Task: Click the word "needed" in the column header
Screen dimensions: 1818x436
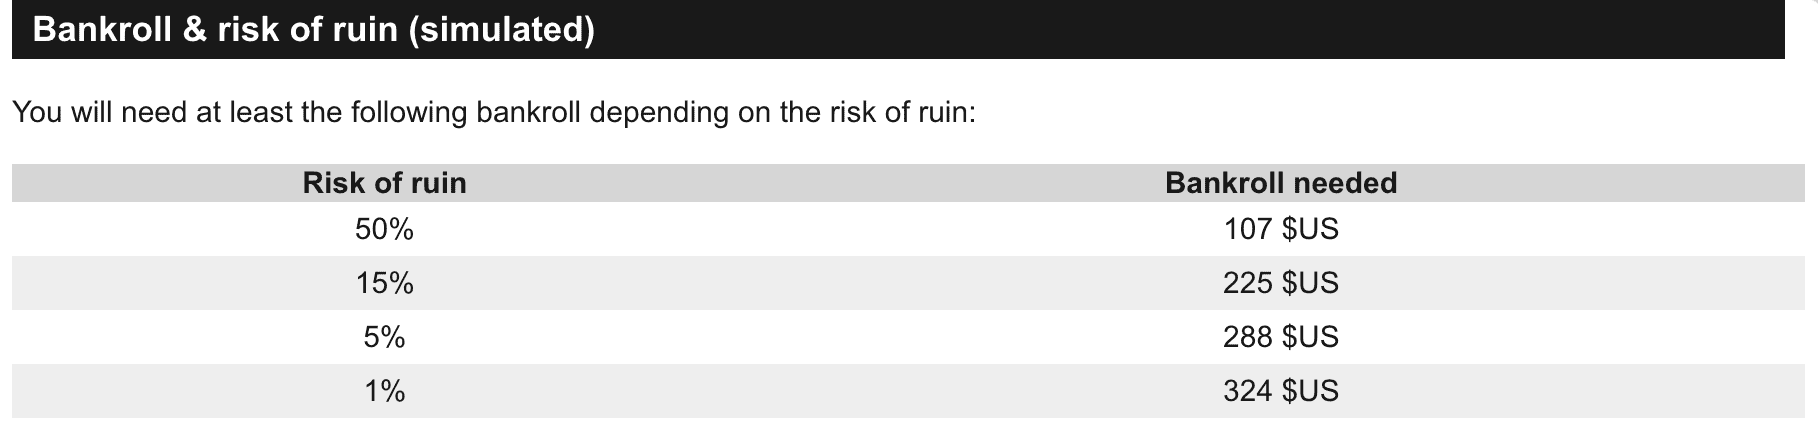Action: pos(1345,183)
